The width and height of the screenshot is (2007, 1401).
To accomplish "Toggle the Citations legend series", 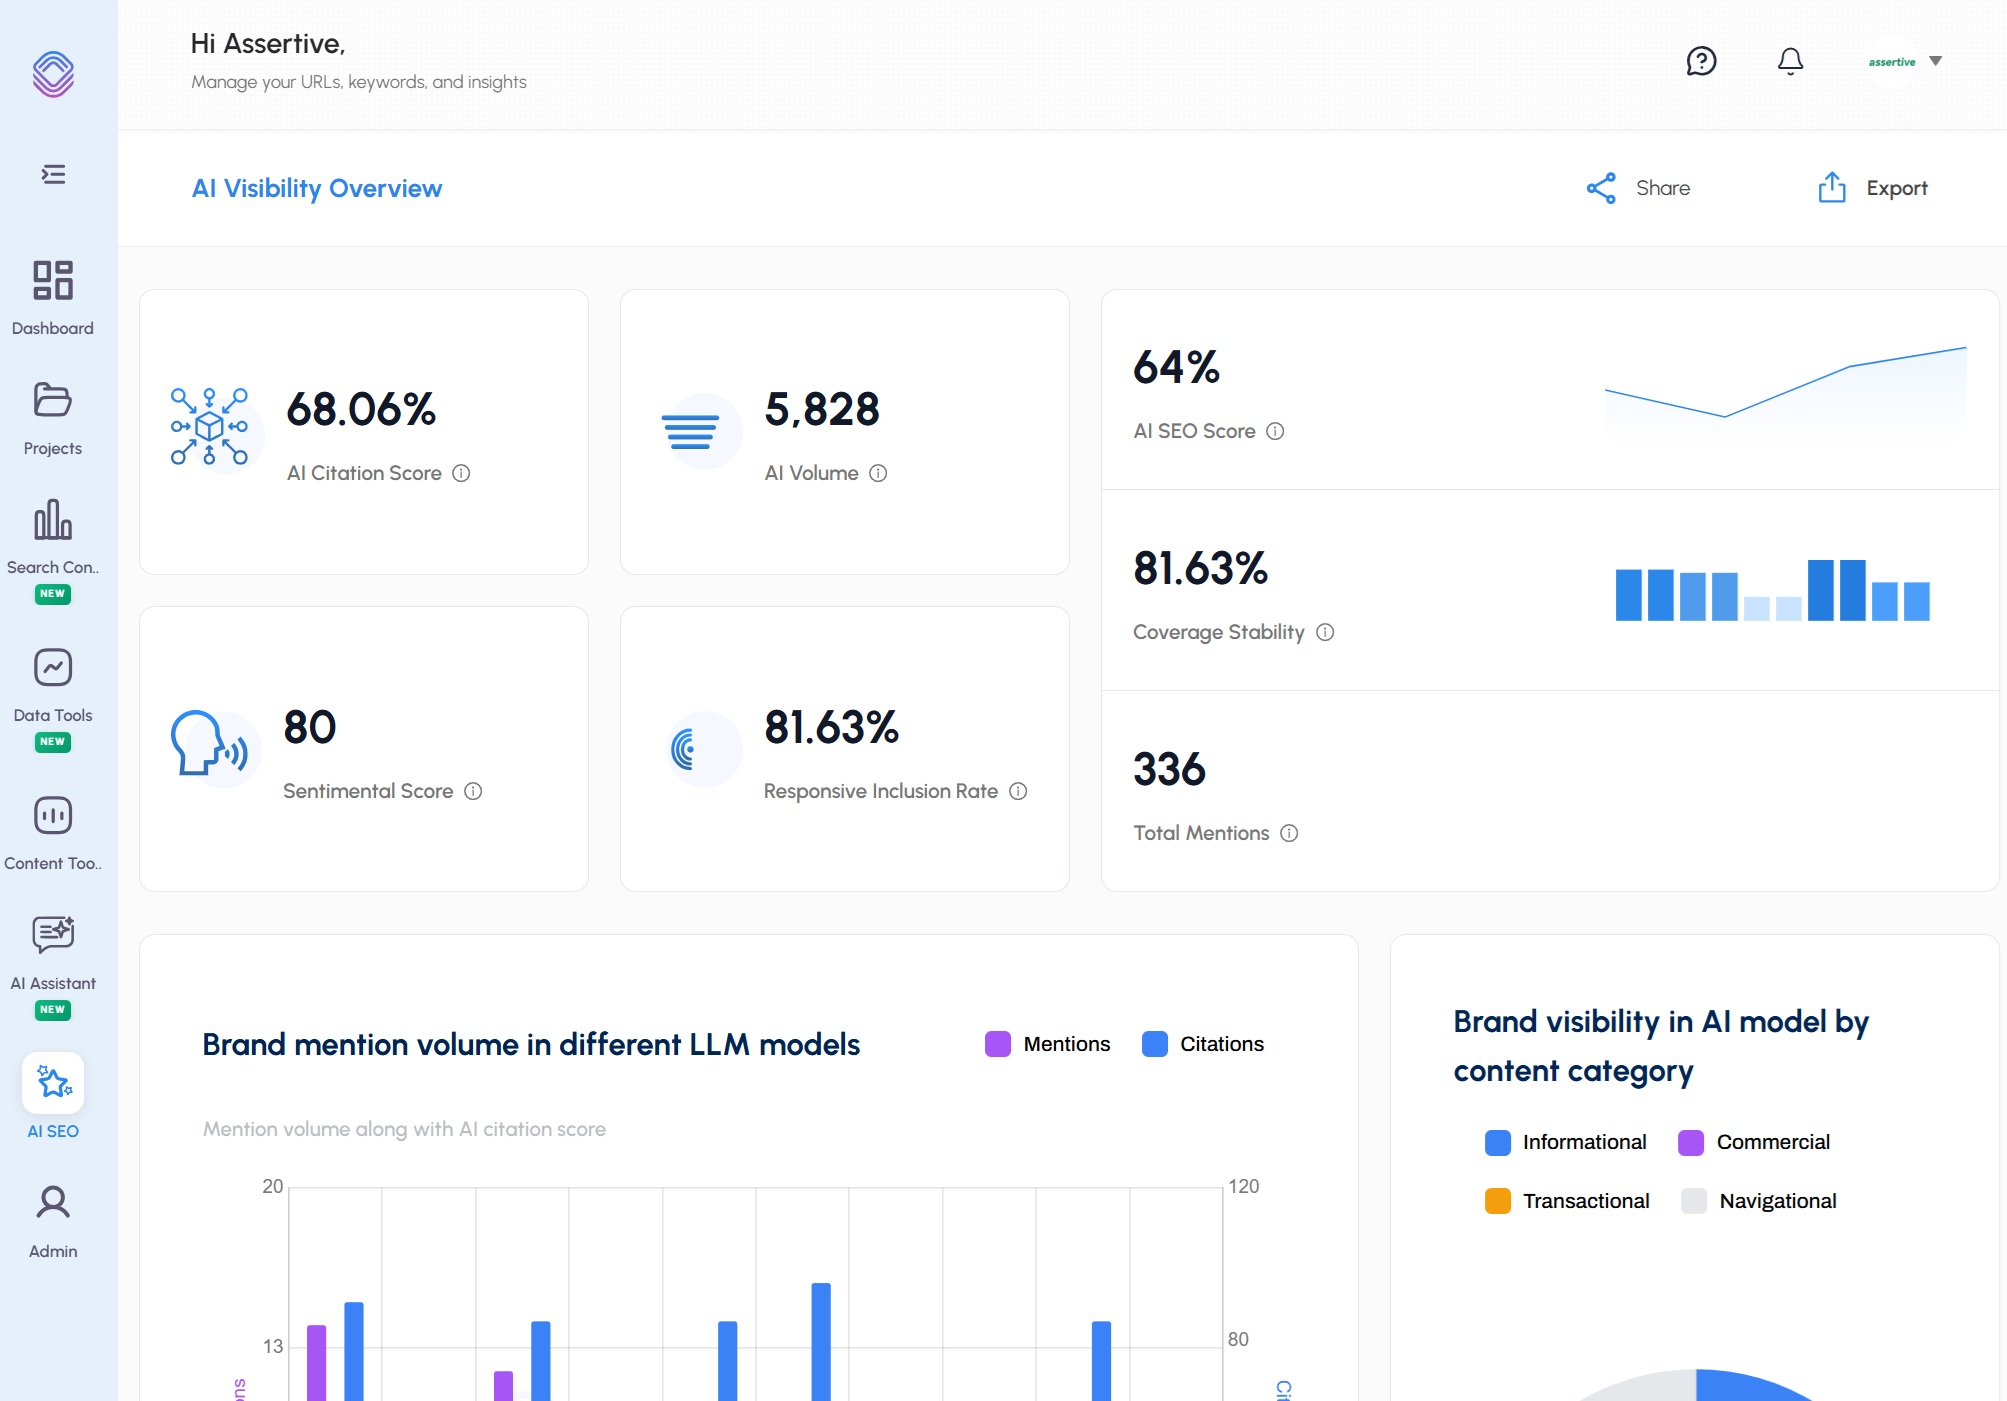I will click(1203, 1044).
